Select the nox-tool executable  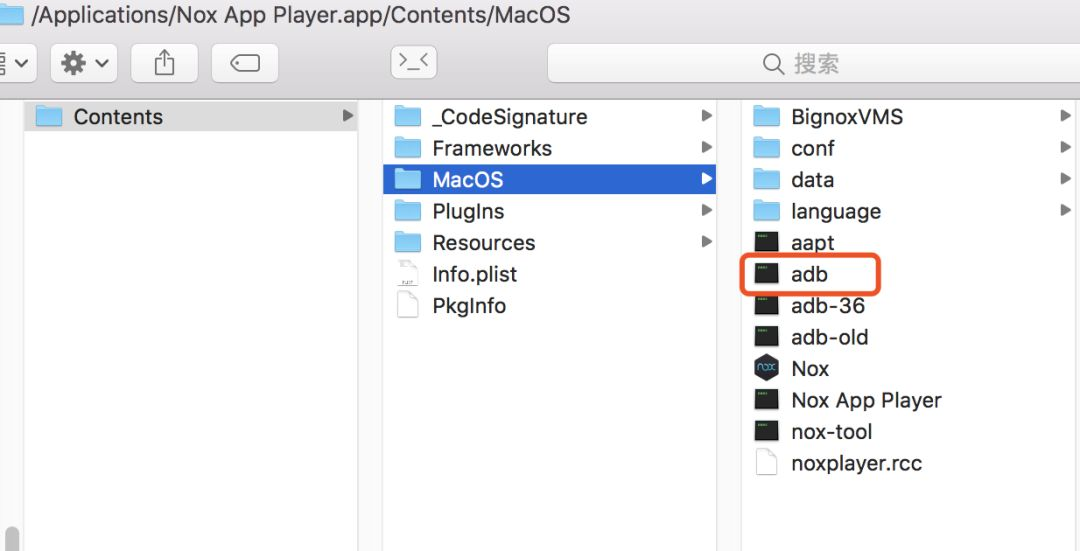[x=831, y=432]
